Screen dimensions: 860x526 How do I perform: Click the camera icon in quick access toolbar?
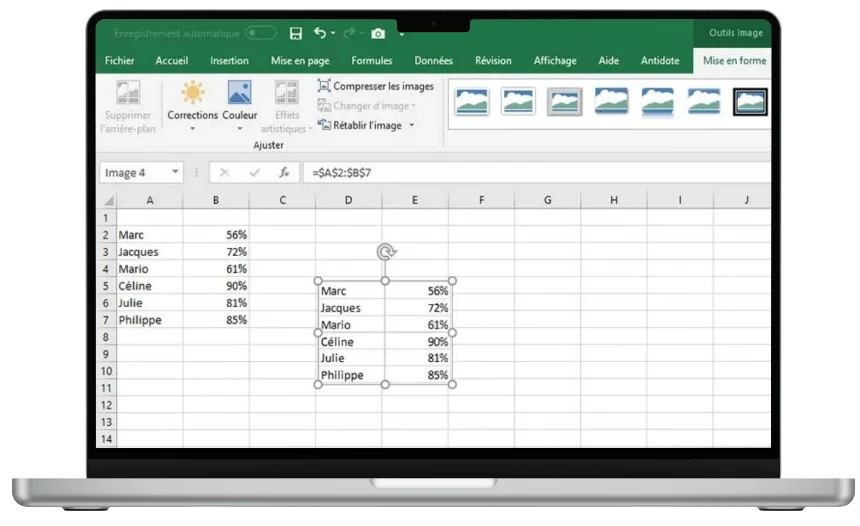tap(378, 34)
